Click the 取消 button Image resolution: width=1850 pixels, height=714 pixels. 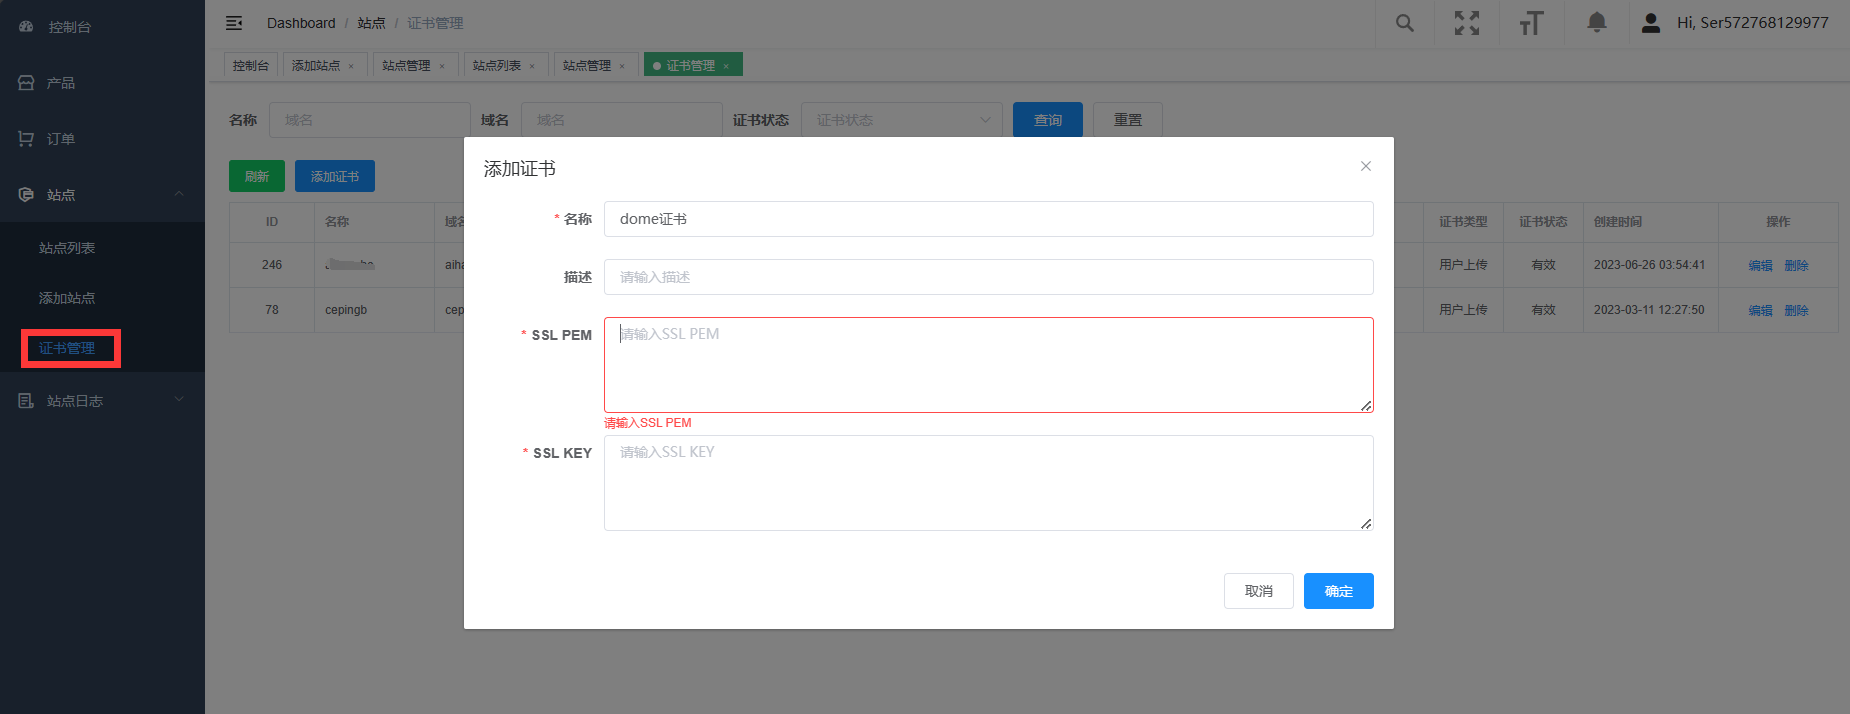click(1258, 591)
